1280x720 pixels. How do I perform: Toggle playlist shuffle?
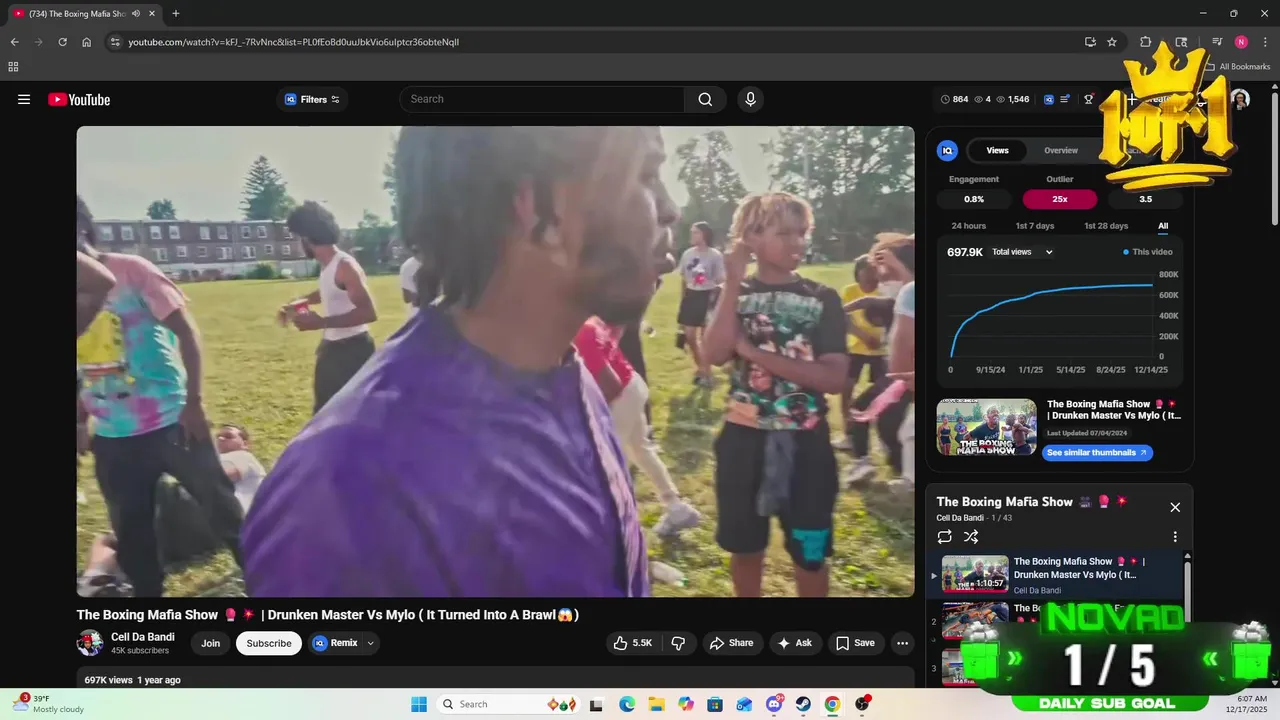[971, 537]
